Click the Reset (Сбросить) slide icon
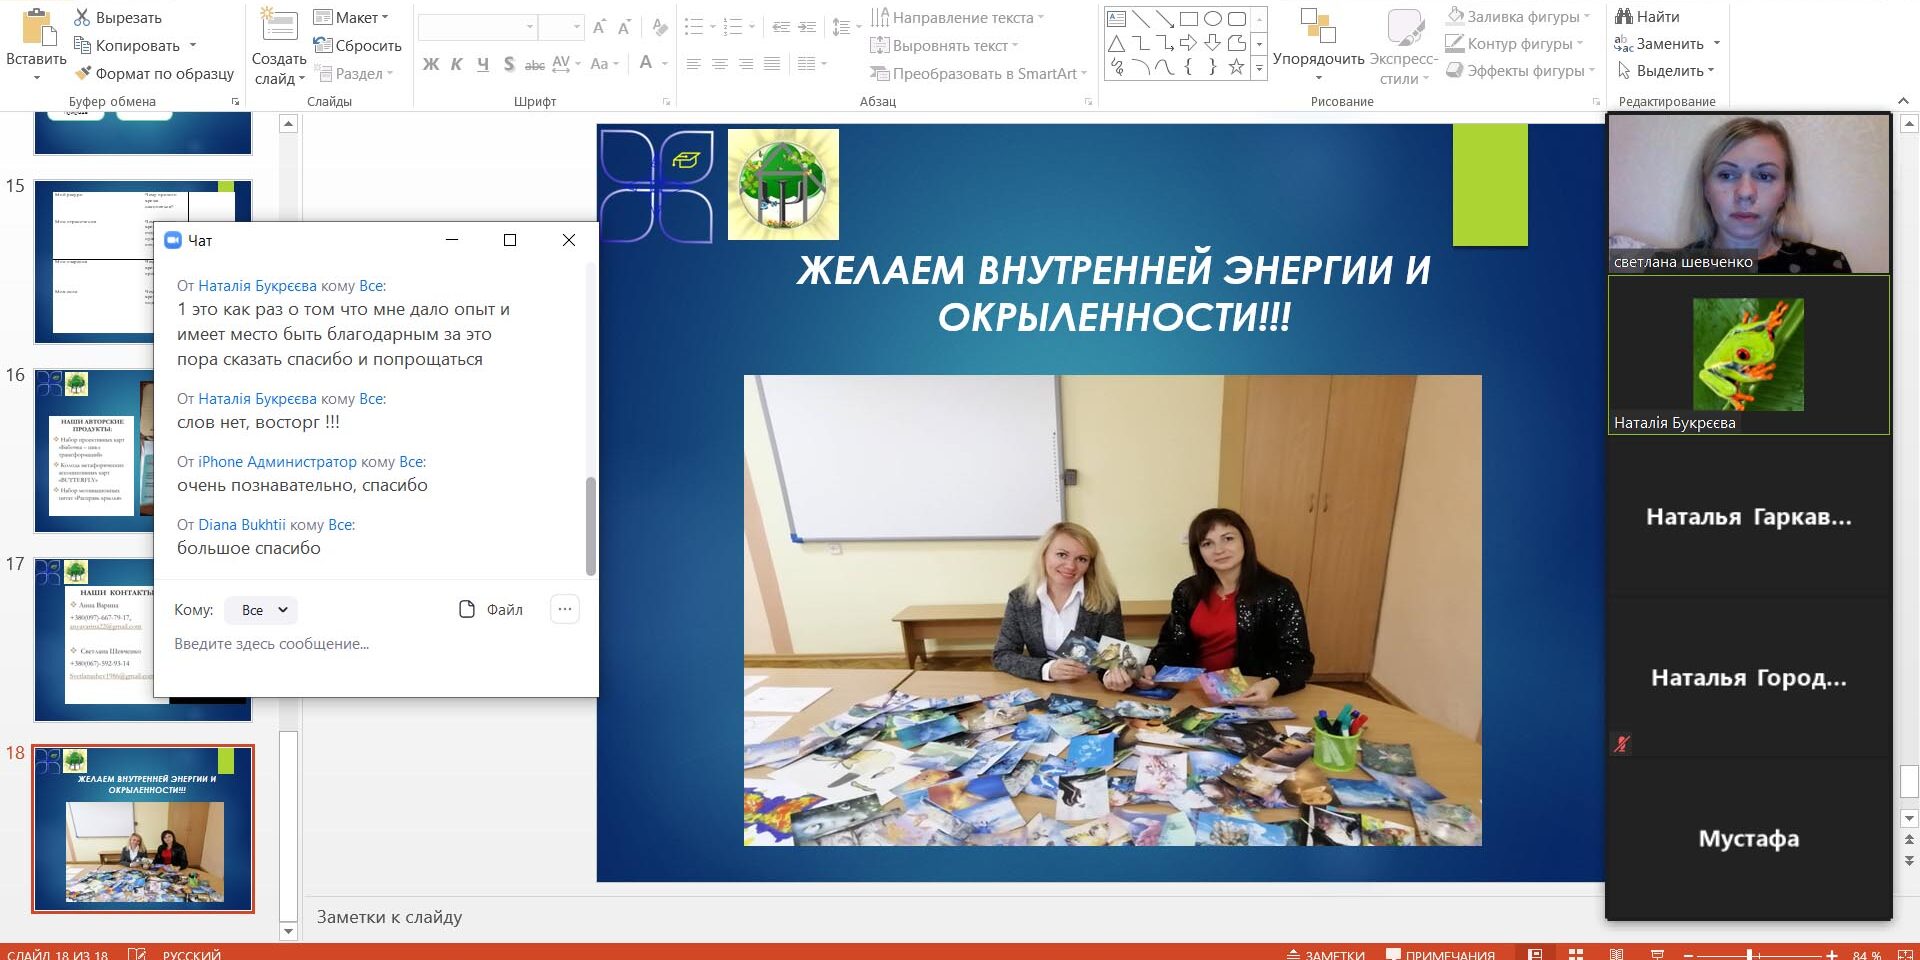Viewport: 1920px width, 960px height. 322,45
